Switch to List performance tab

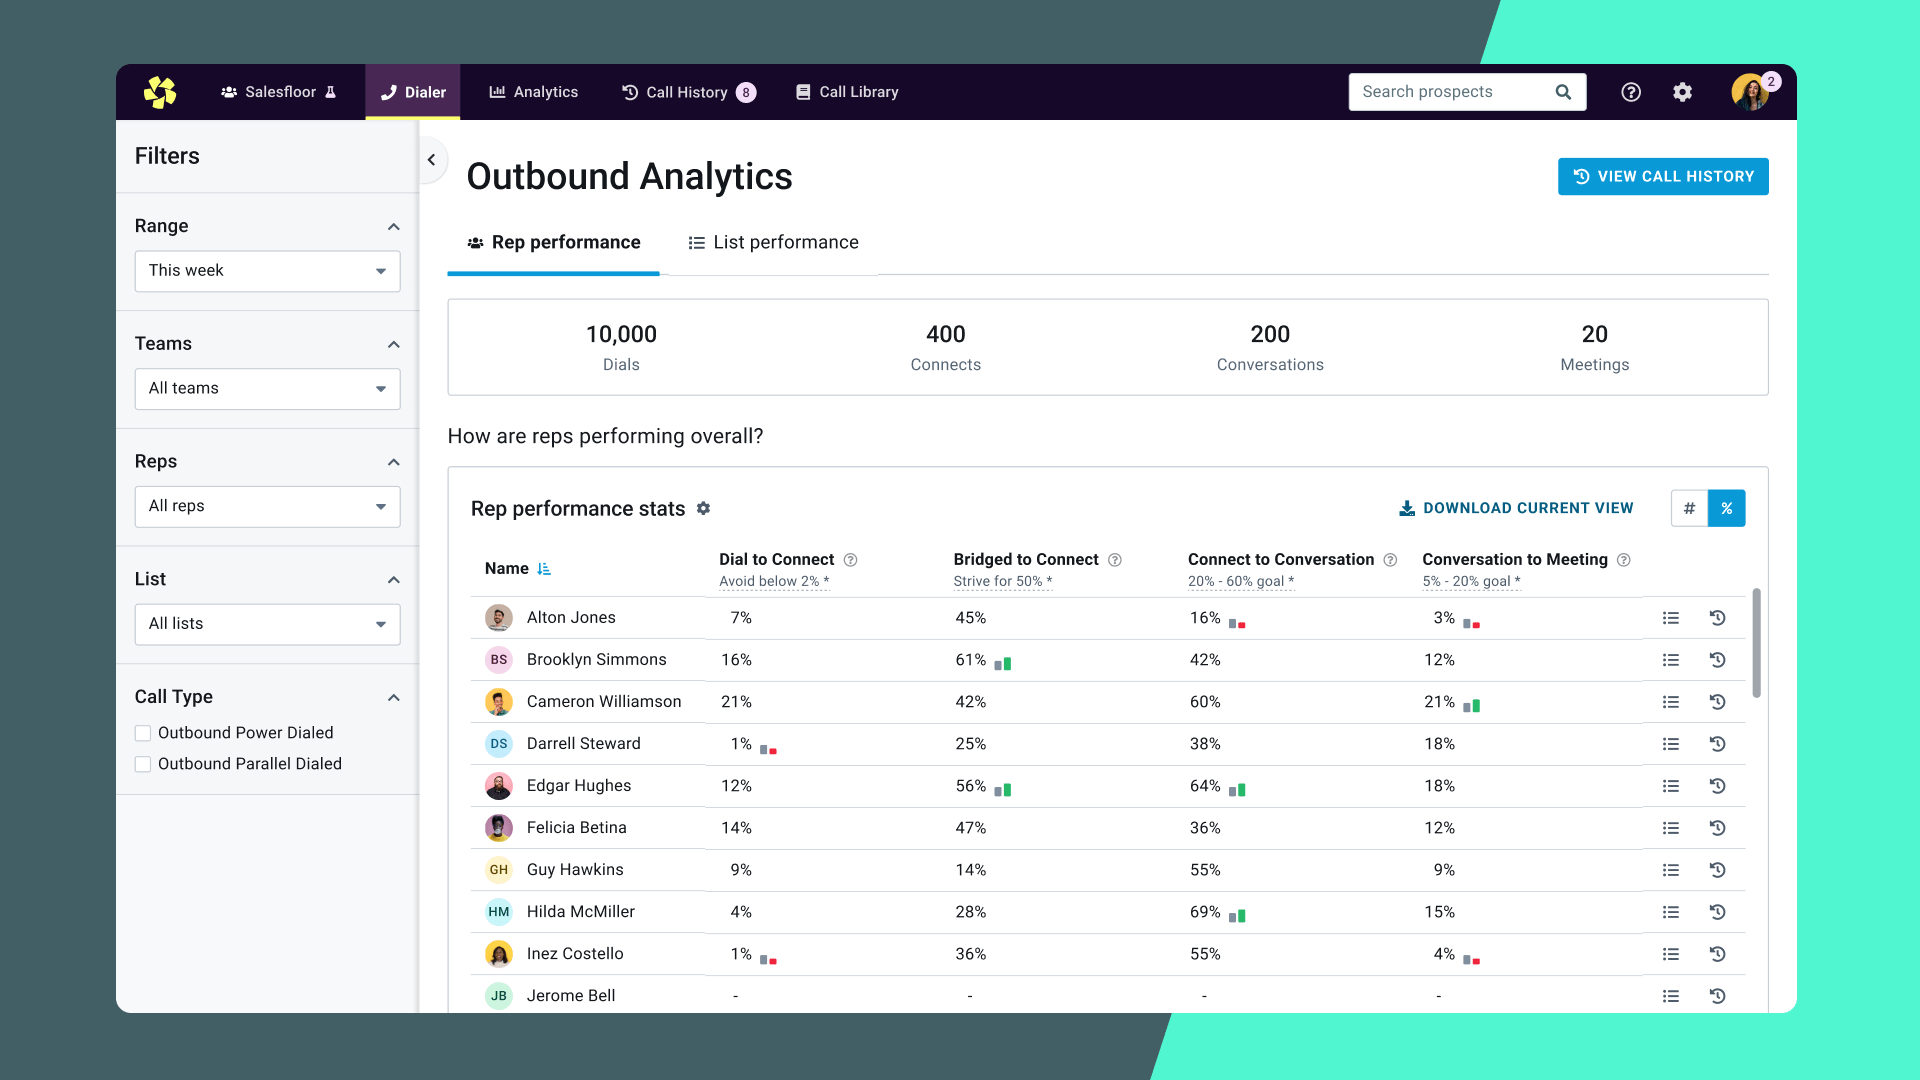[x=773, y=243]
